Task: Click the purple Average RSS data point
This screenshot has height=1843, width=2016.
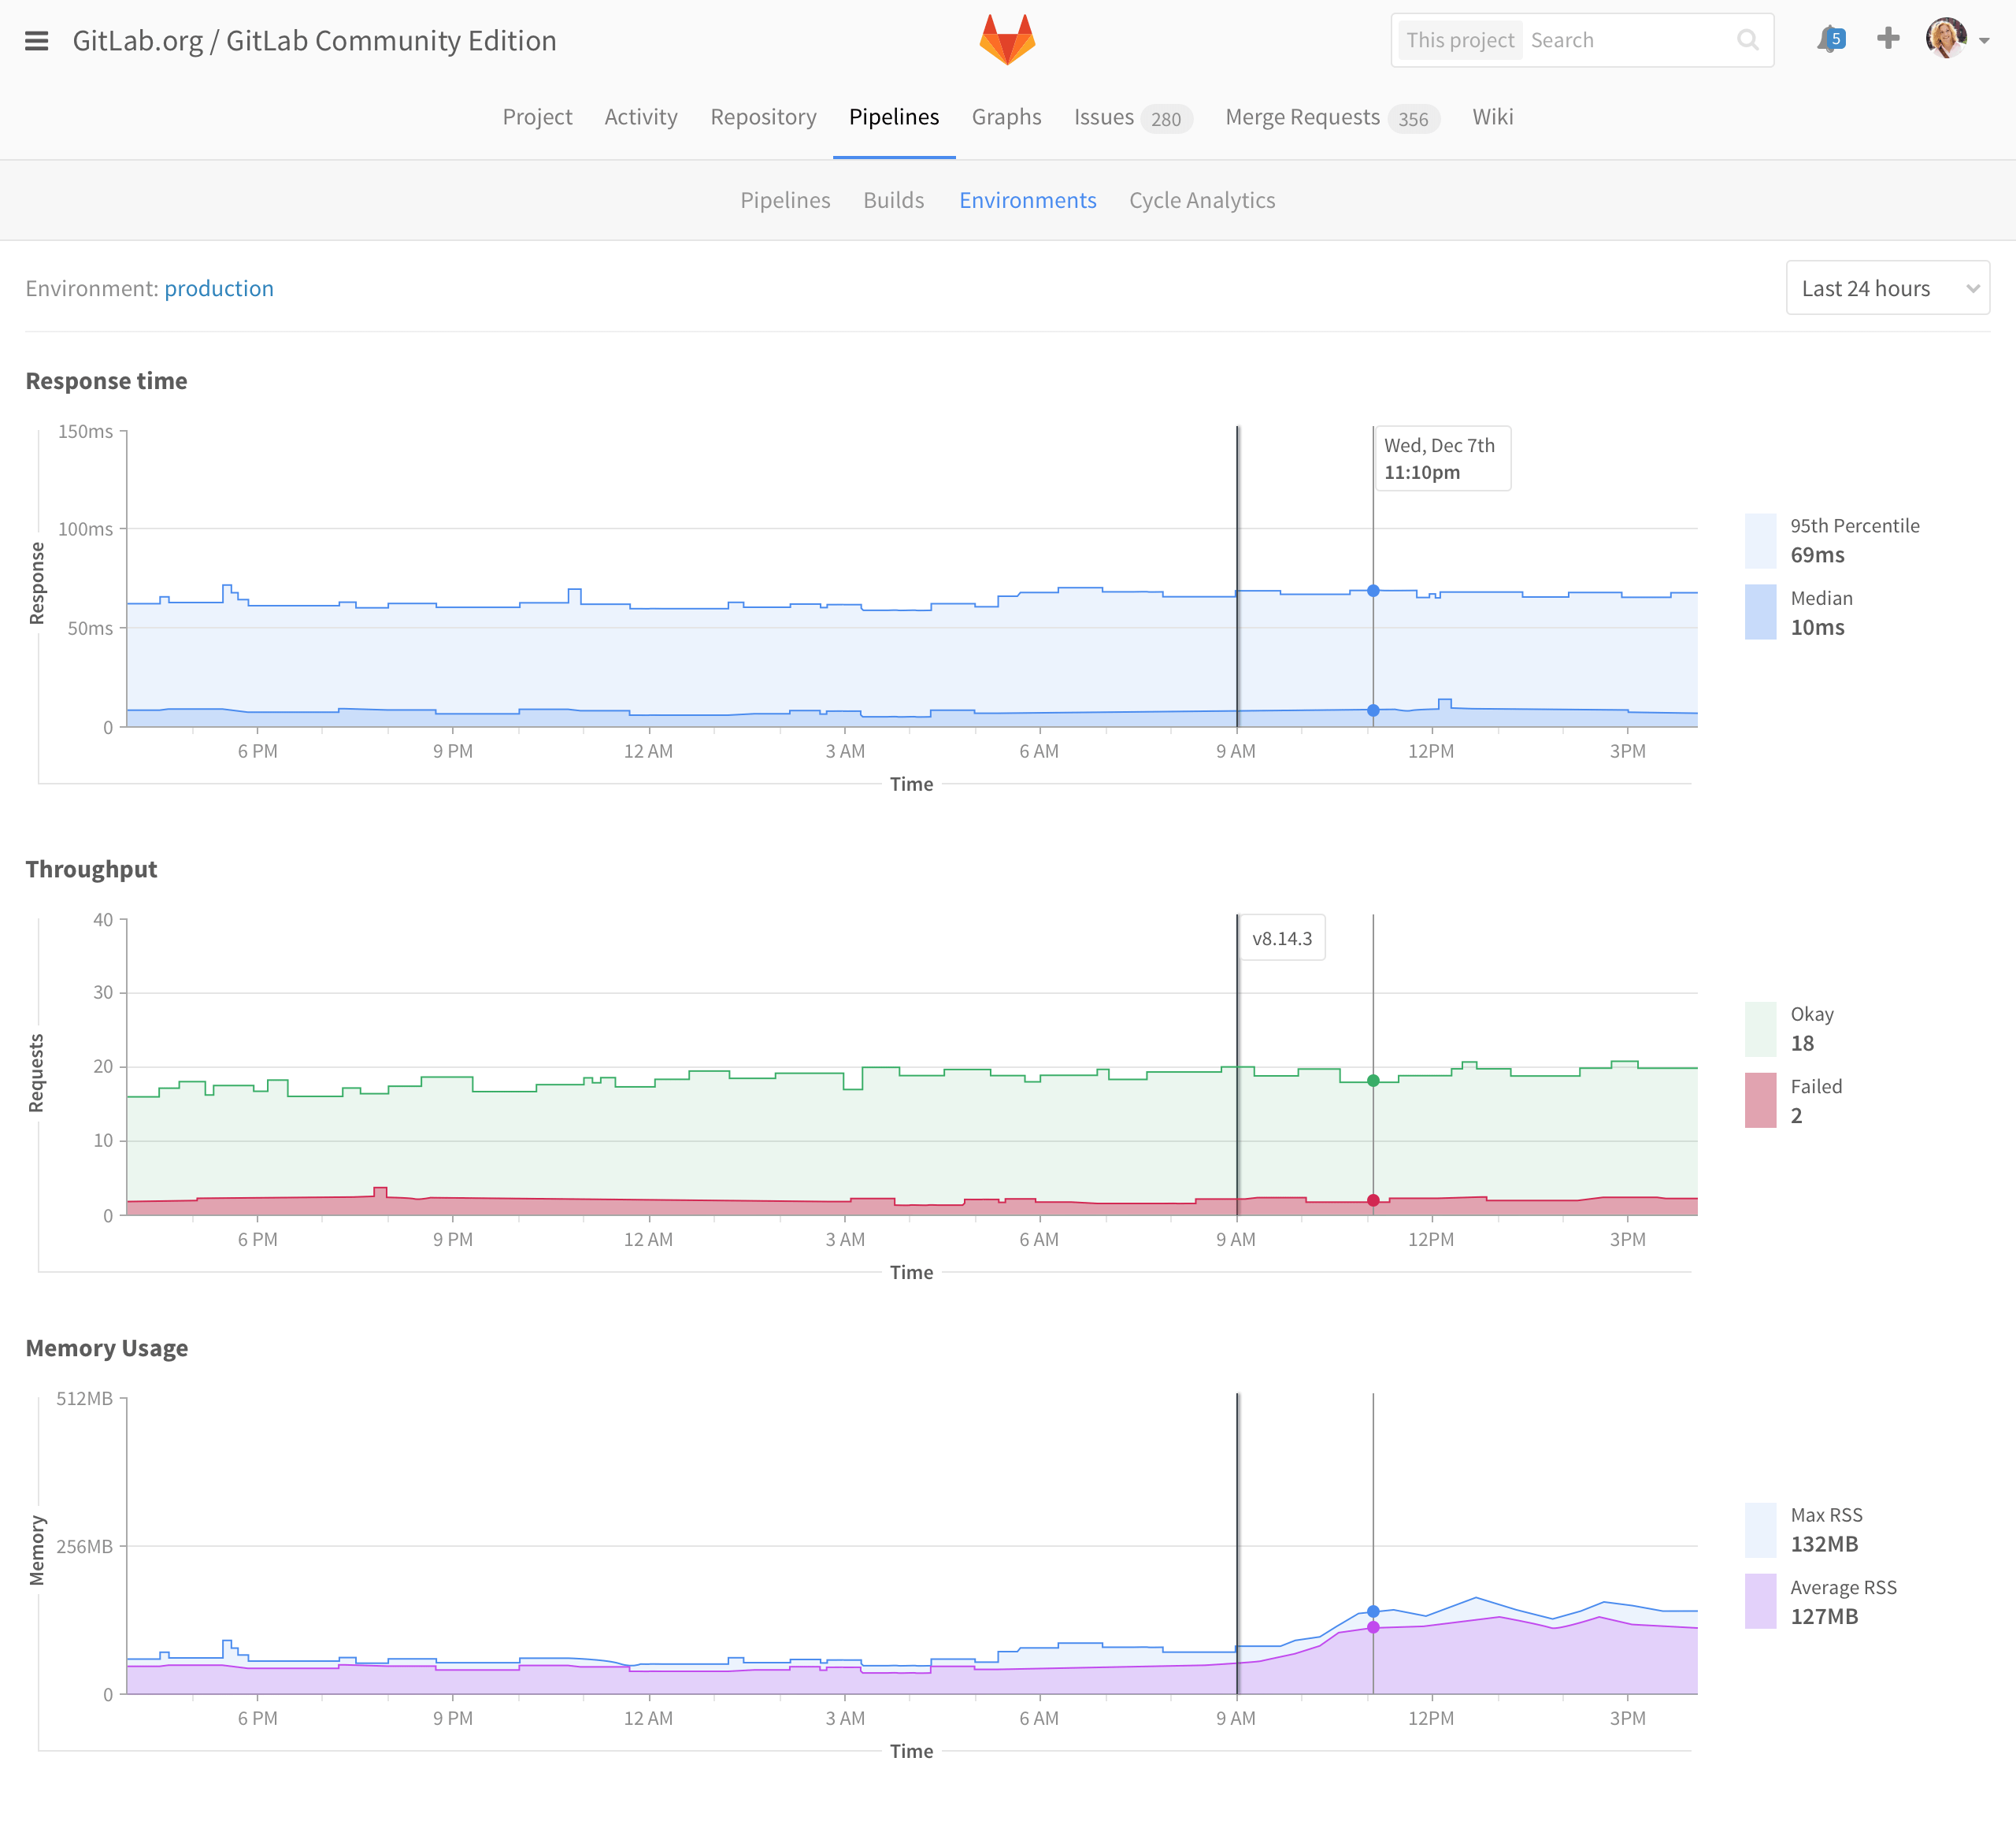Action: 1373,1628
